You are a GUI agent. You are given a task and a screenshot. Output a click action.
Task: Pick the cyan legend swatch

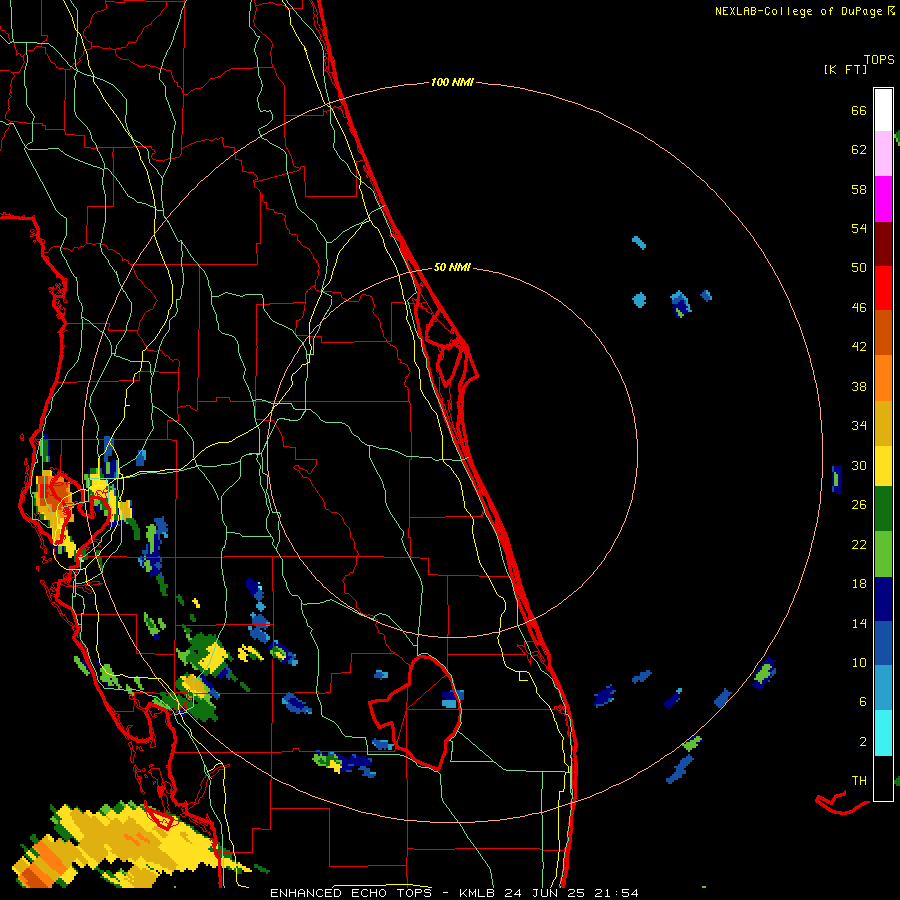click(x=883, y=733)
